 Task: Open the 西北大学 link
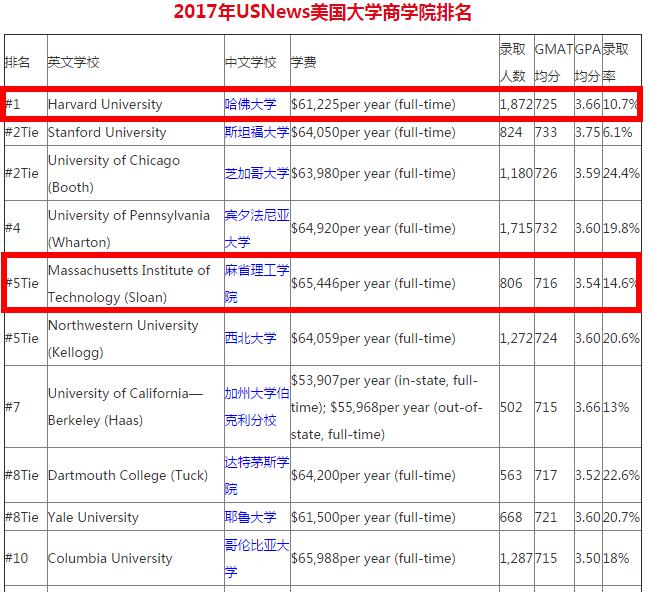[250, 338]
